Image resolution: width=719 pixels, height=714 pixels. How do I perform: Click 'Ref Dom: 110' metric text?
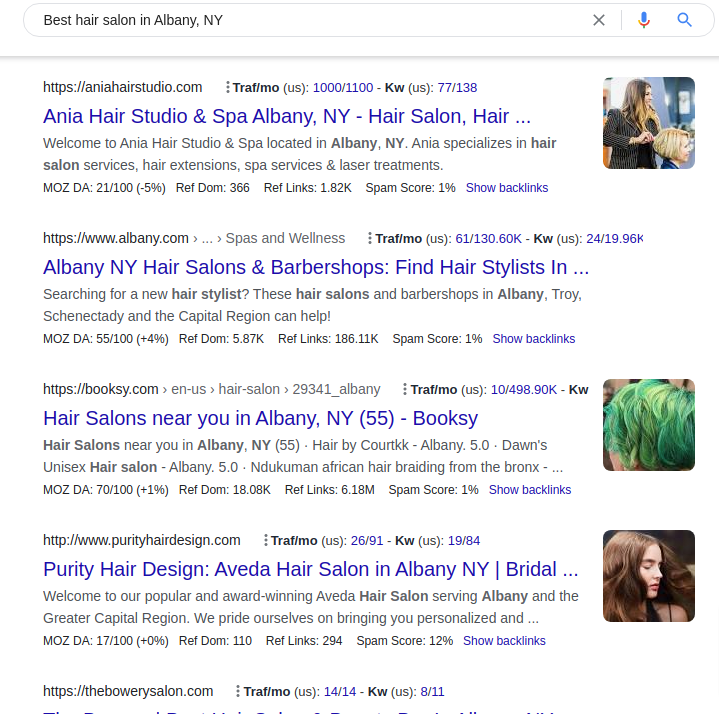216,640
